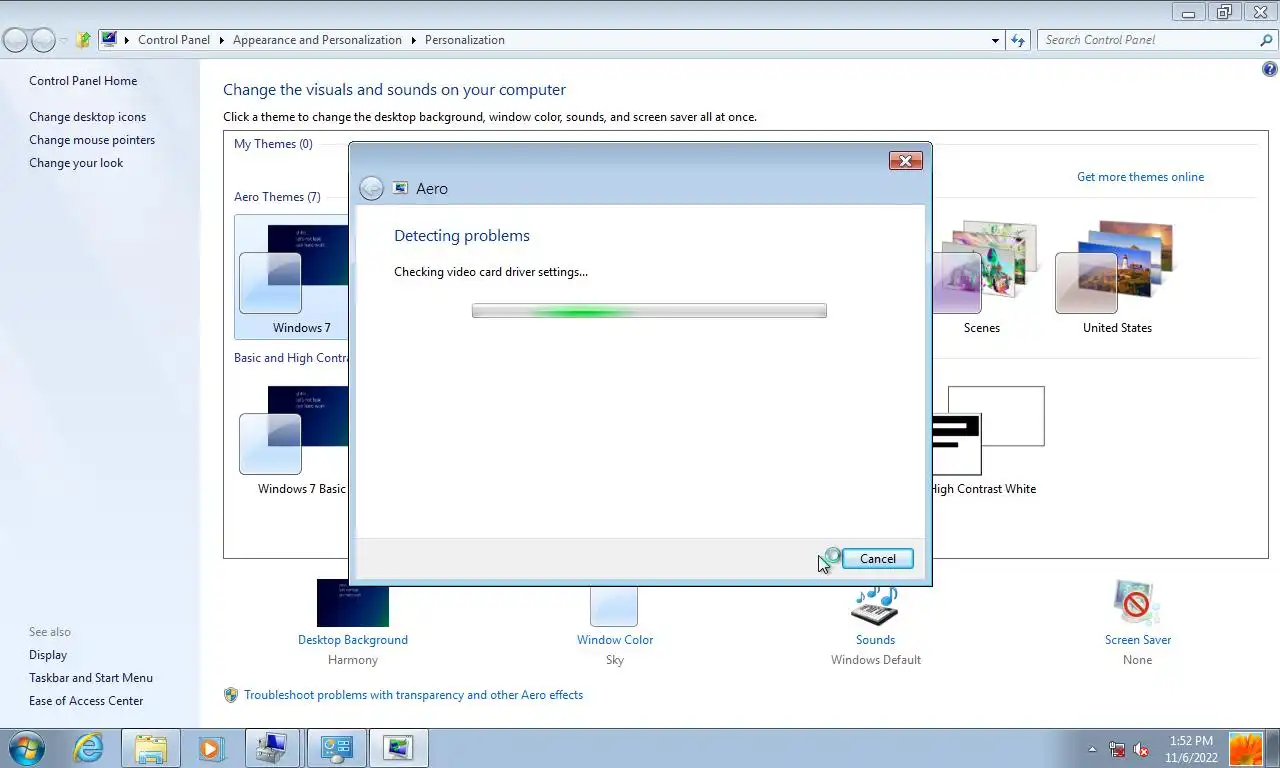Click the Screen Saver link text
Screen dimensions: 1280x768
(x=1138, y=640)
